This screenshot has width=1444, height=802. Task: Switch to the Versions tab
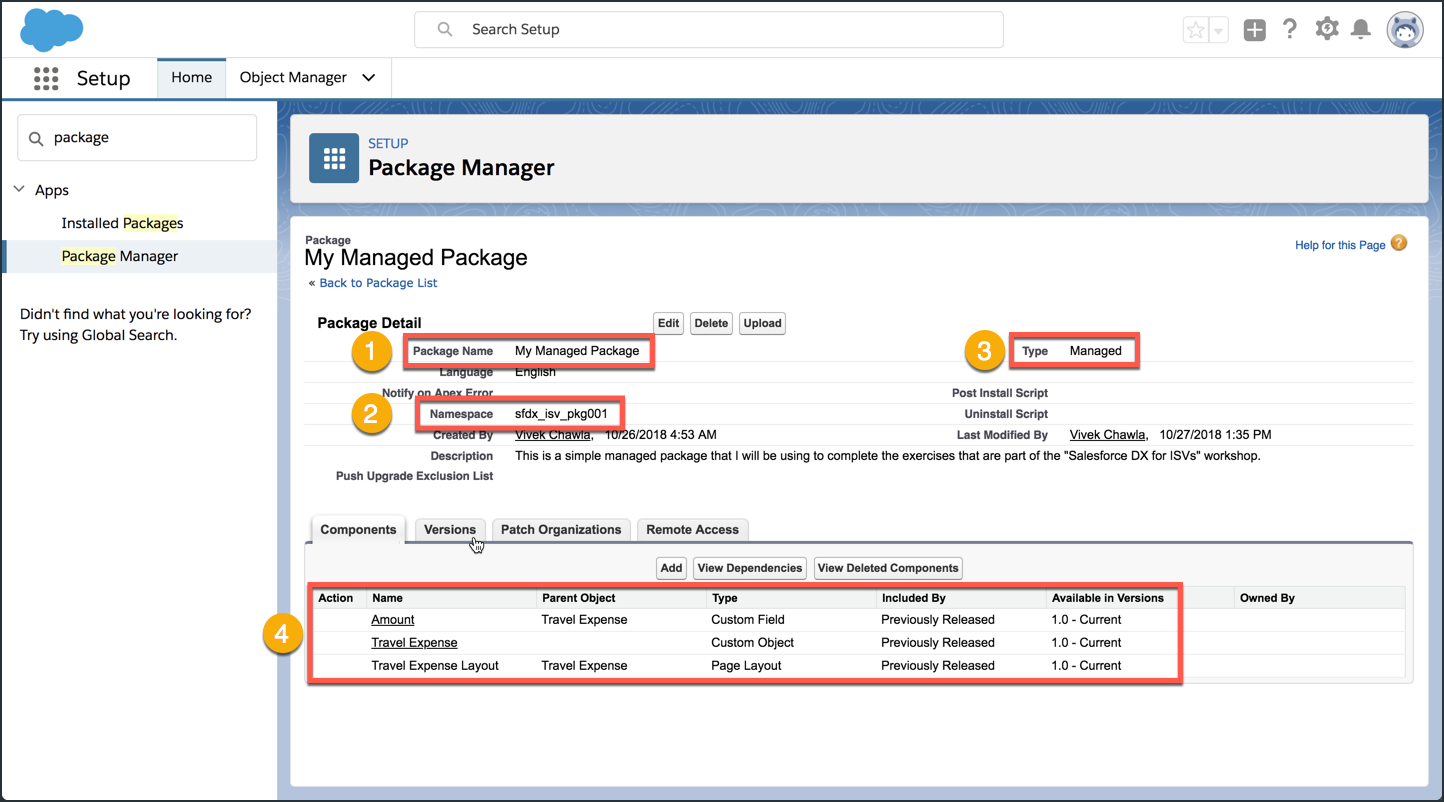pos(450,530)
